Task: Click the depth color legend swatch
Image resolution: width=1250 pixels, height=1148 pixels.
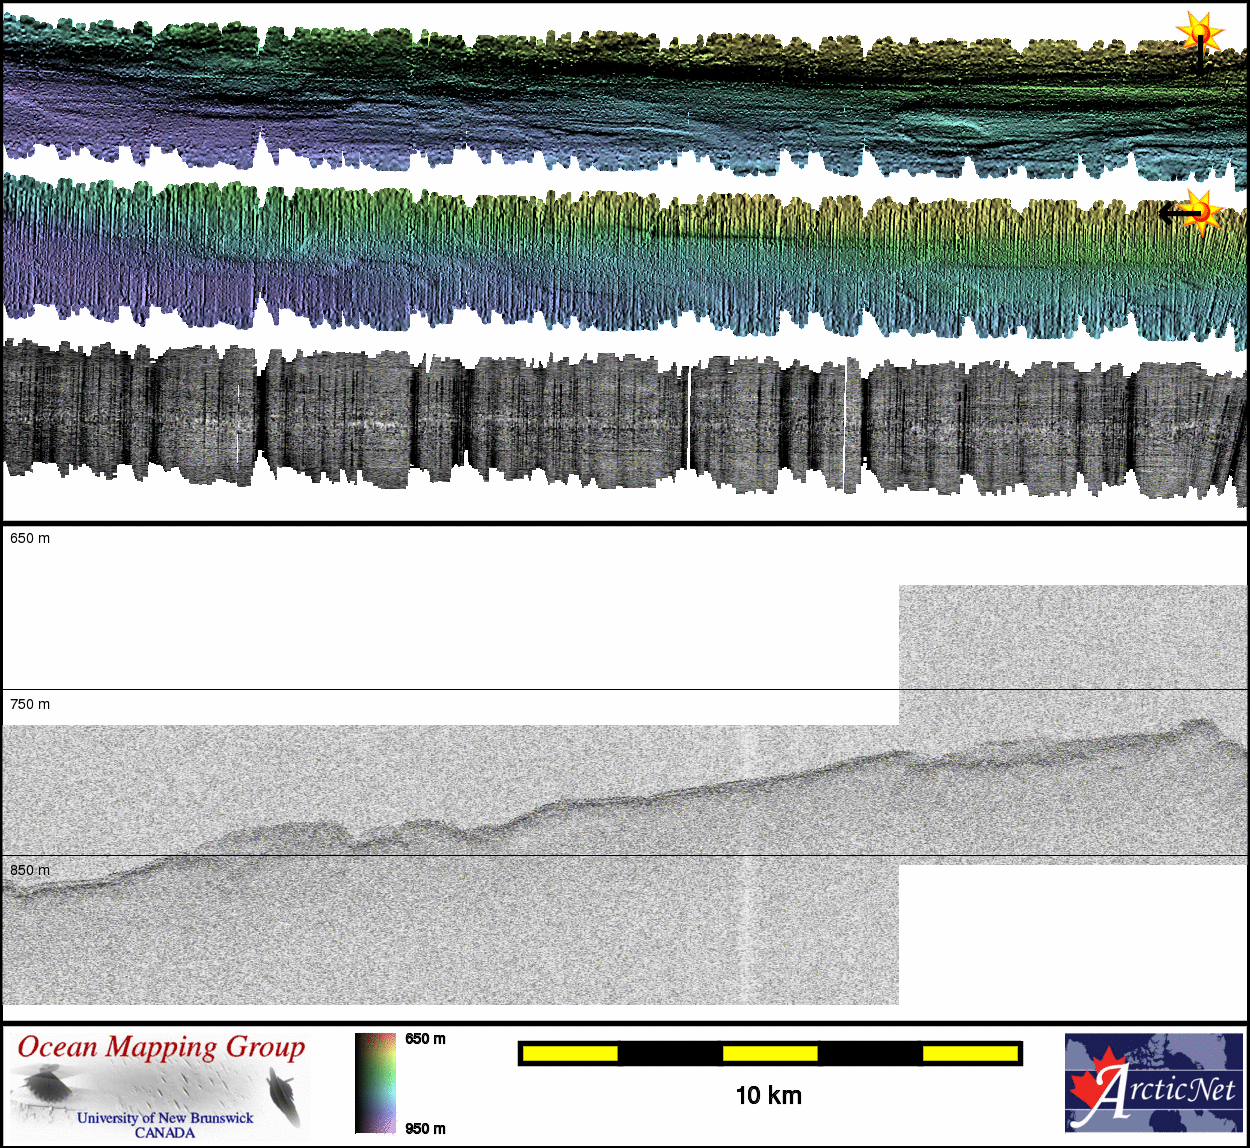Action: [x=376, y=1083]
